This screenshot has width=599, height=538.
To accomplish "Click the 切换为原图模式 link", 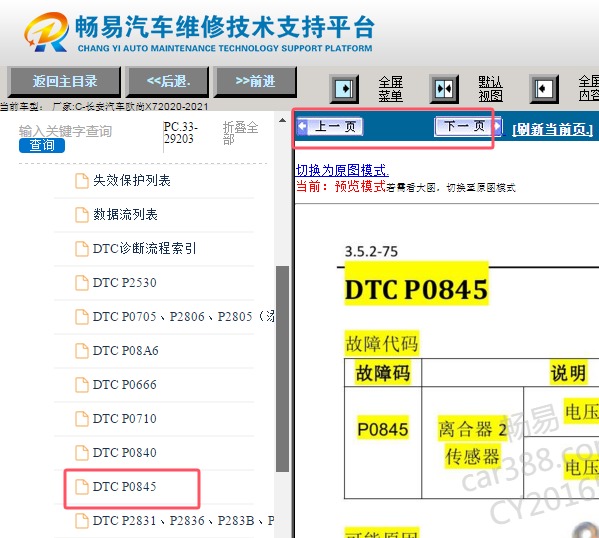I will (x=342, y=170).
